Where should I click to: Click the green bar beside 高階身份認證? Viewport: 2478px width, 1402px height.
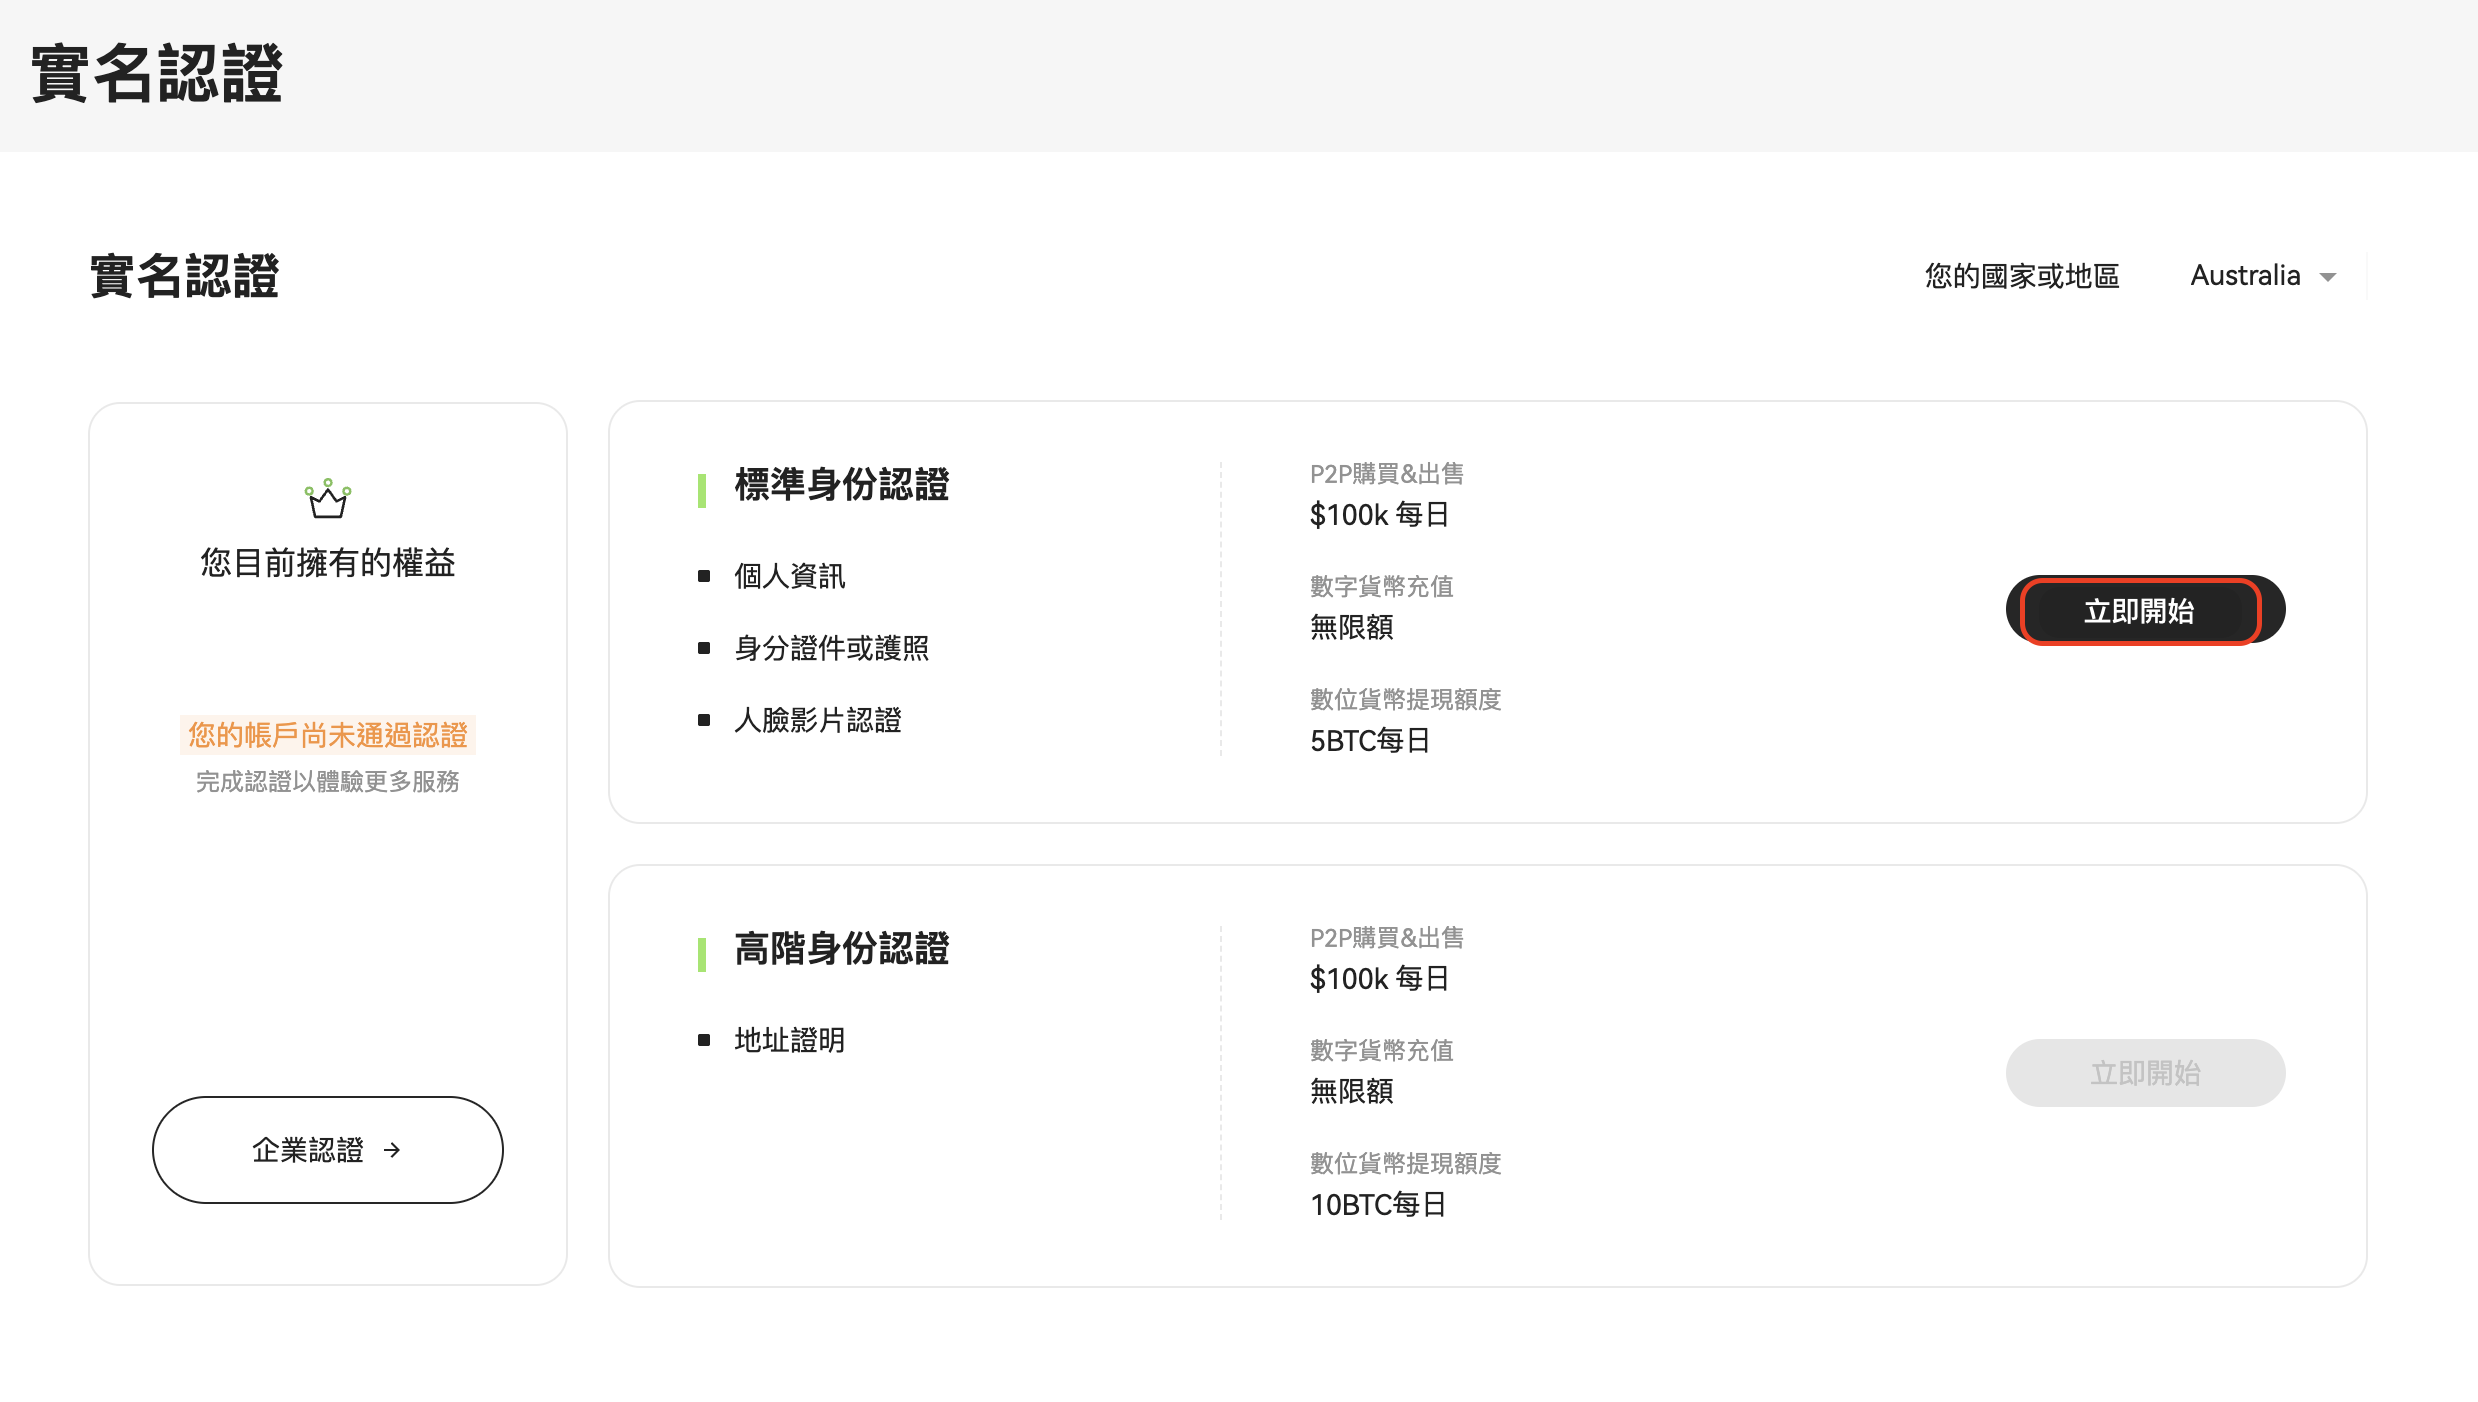tap(702, 954)
